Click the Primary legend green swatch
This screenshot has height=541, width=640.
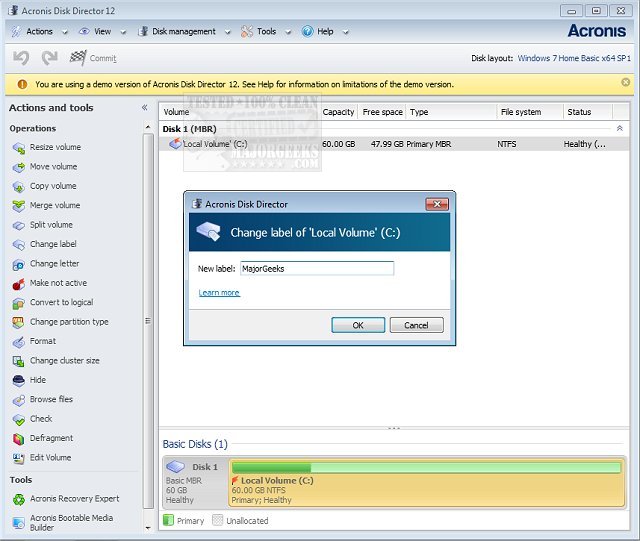click(x=168, y=520)
